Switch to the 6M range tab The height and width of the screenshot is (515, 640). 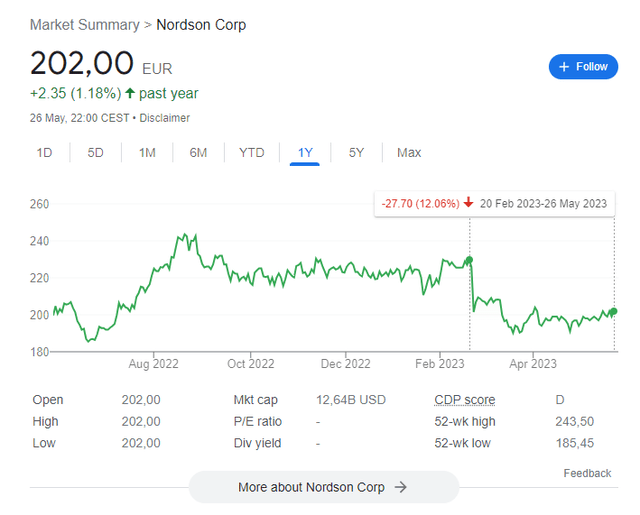coord(198,153)
